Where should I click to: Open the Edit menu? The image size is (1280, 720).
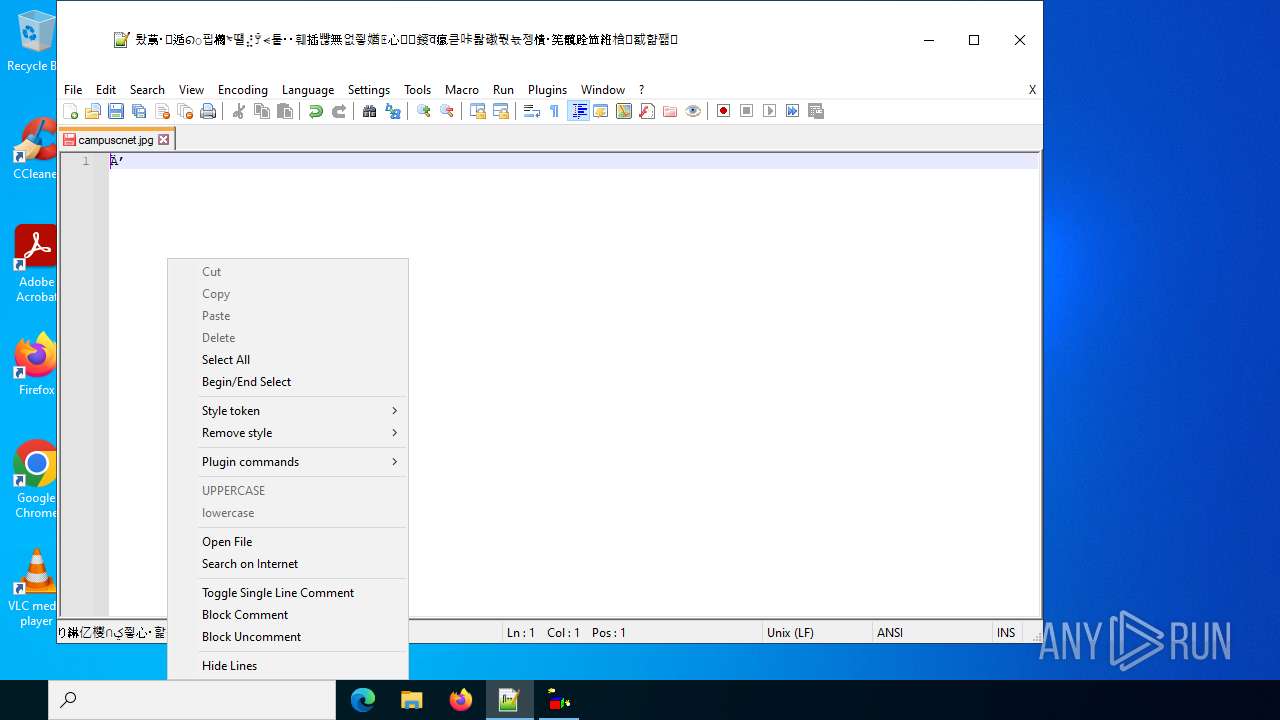tap(106, 89)
